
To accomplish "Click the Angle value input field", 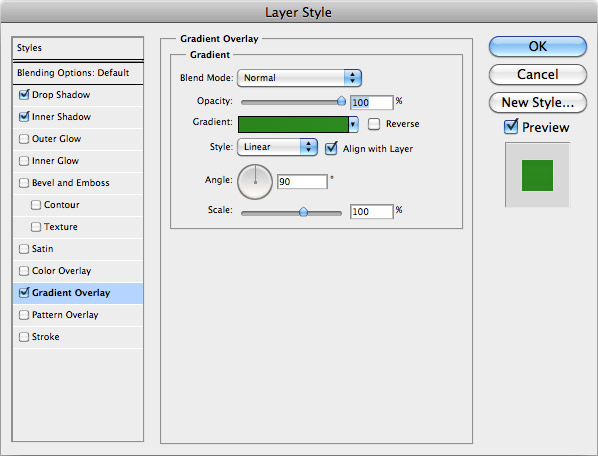I will tap(302, 181).
